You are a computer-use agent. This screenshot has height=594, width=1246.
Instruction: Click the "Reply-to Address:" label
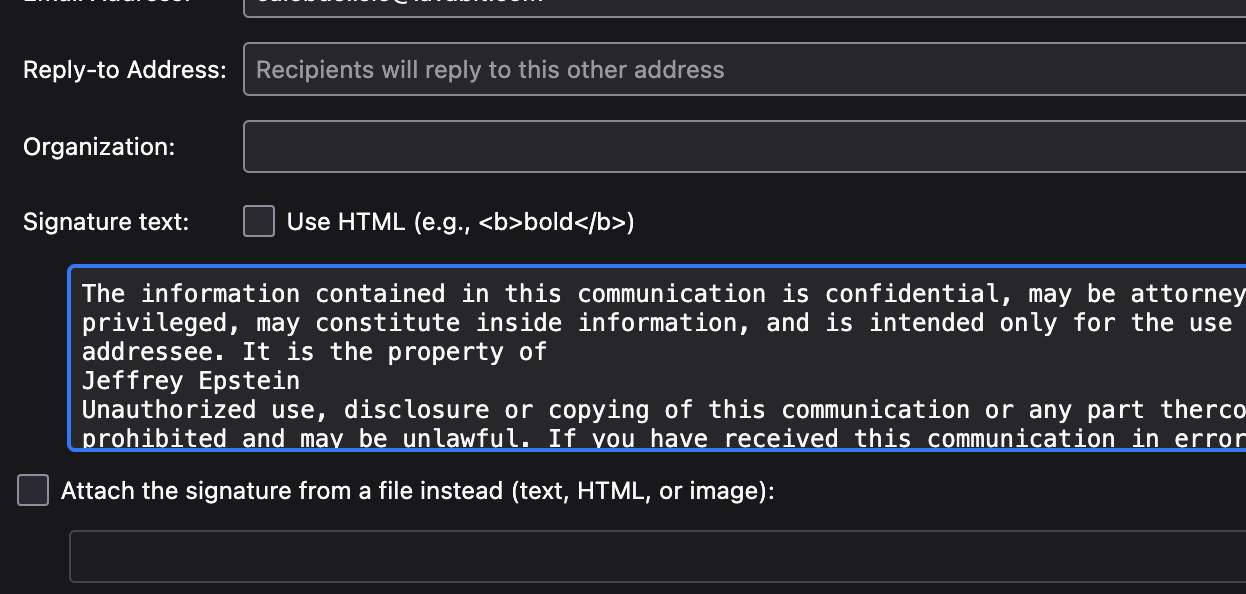125,70
